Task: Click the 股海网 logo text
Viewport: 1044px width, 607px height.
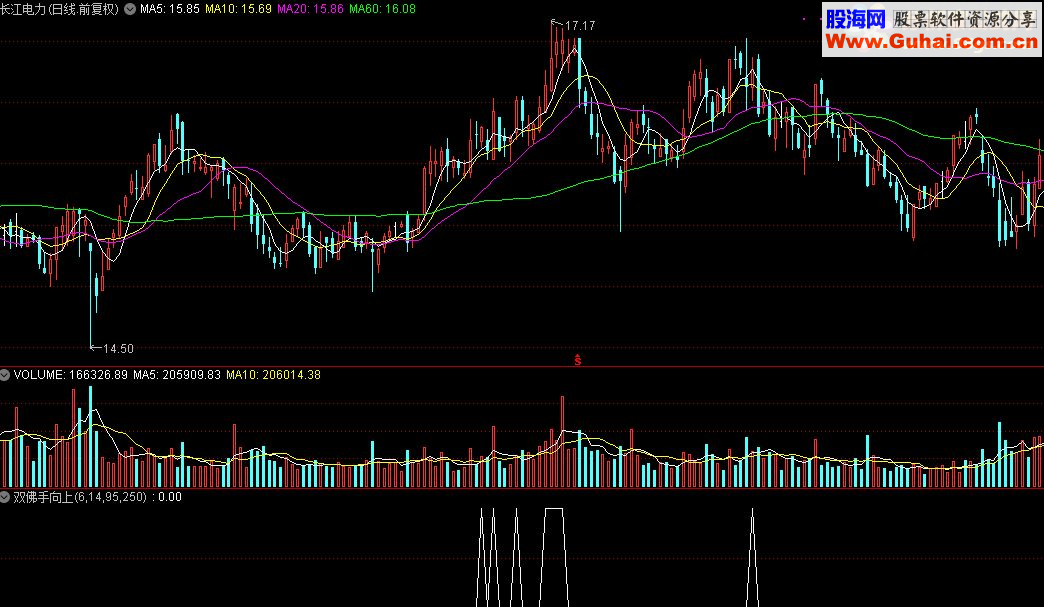Action: (x=856, y=19)
